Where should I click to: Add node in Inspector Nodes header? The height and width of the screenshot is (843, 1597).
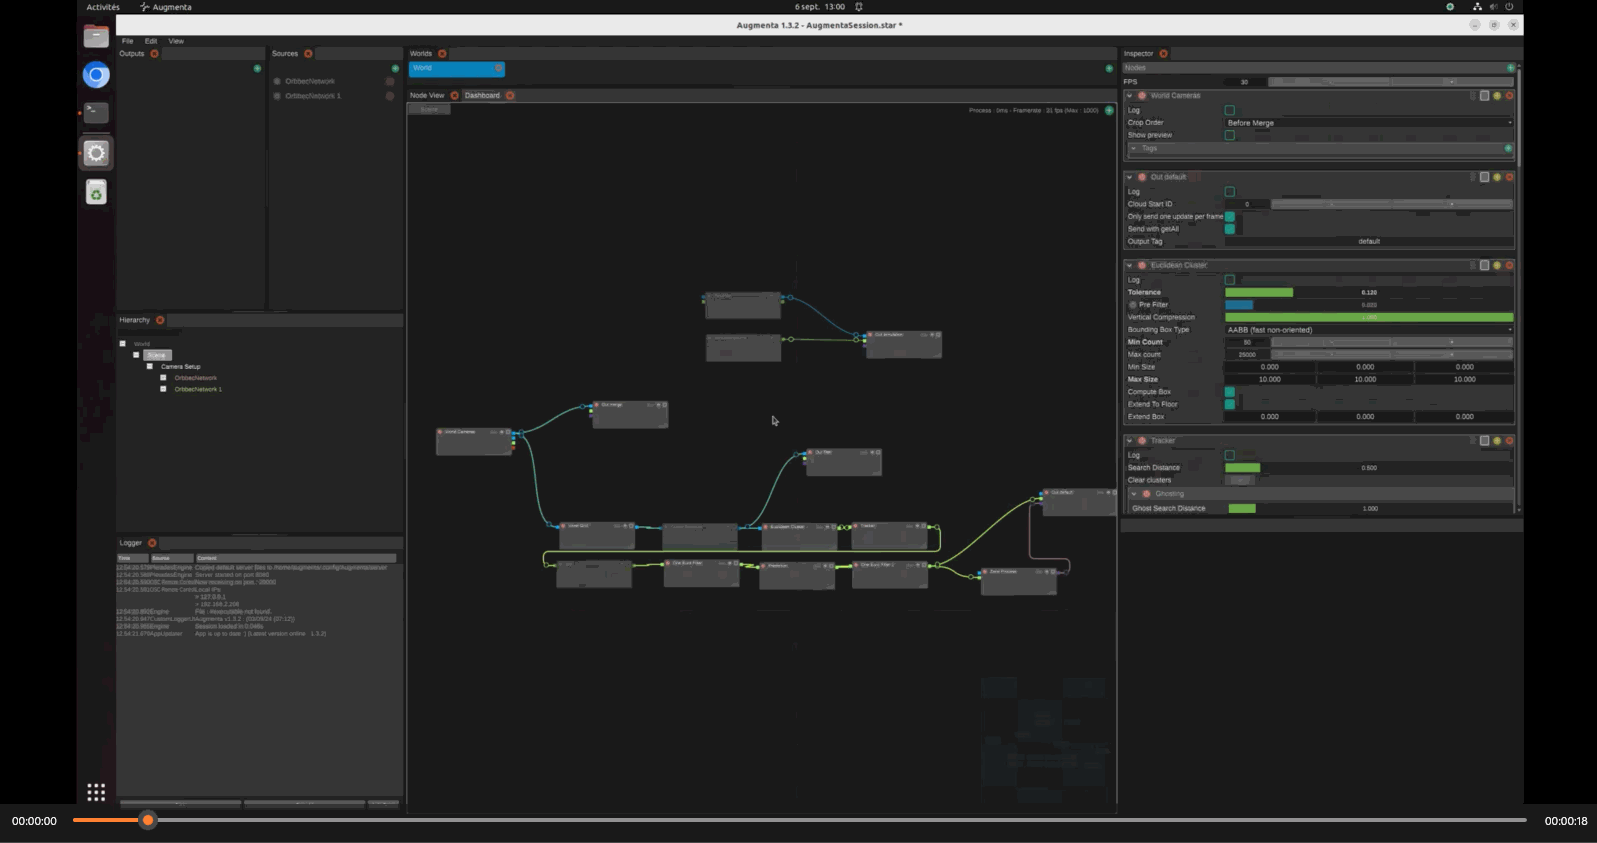[x=1510, y=68]
